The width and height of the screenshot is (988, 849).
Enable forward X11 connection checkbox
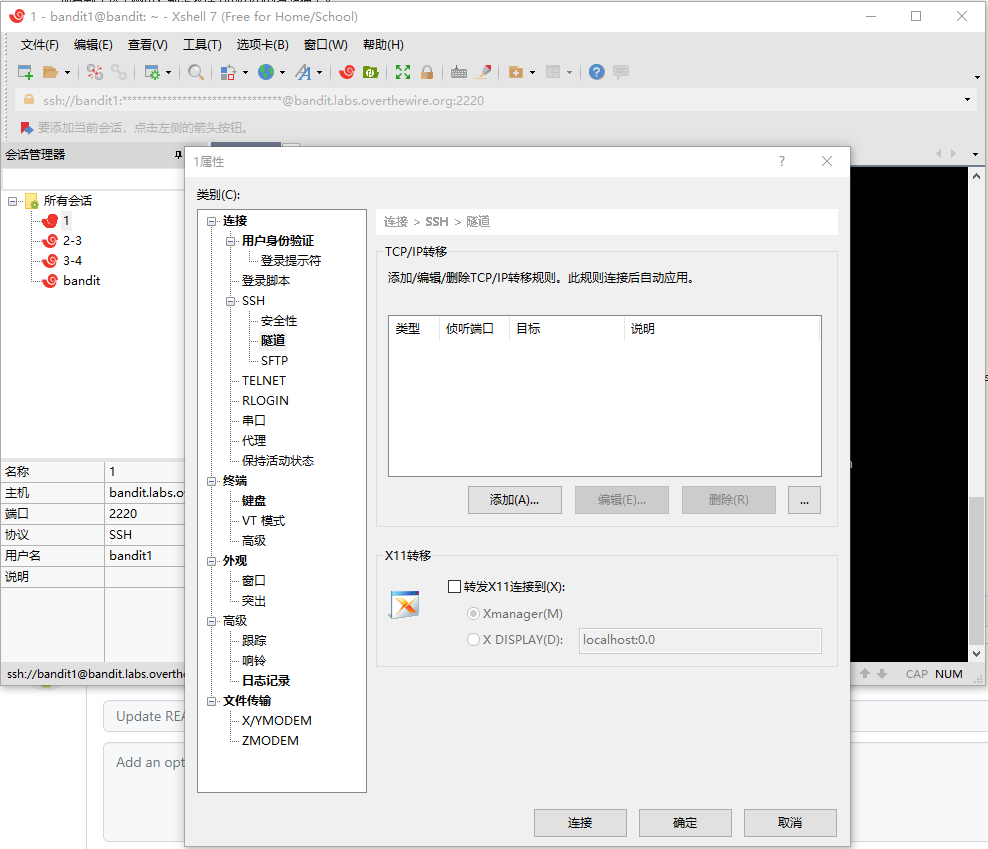point(454,587)
